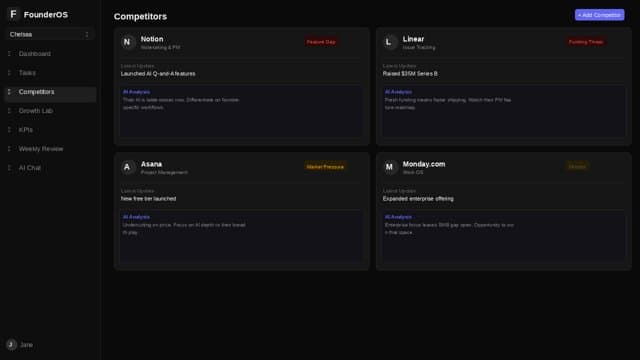This screenshot has height=360, width=640.
Task: Open the Chelsea workspace dropdown
Action: (49, 34)
